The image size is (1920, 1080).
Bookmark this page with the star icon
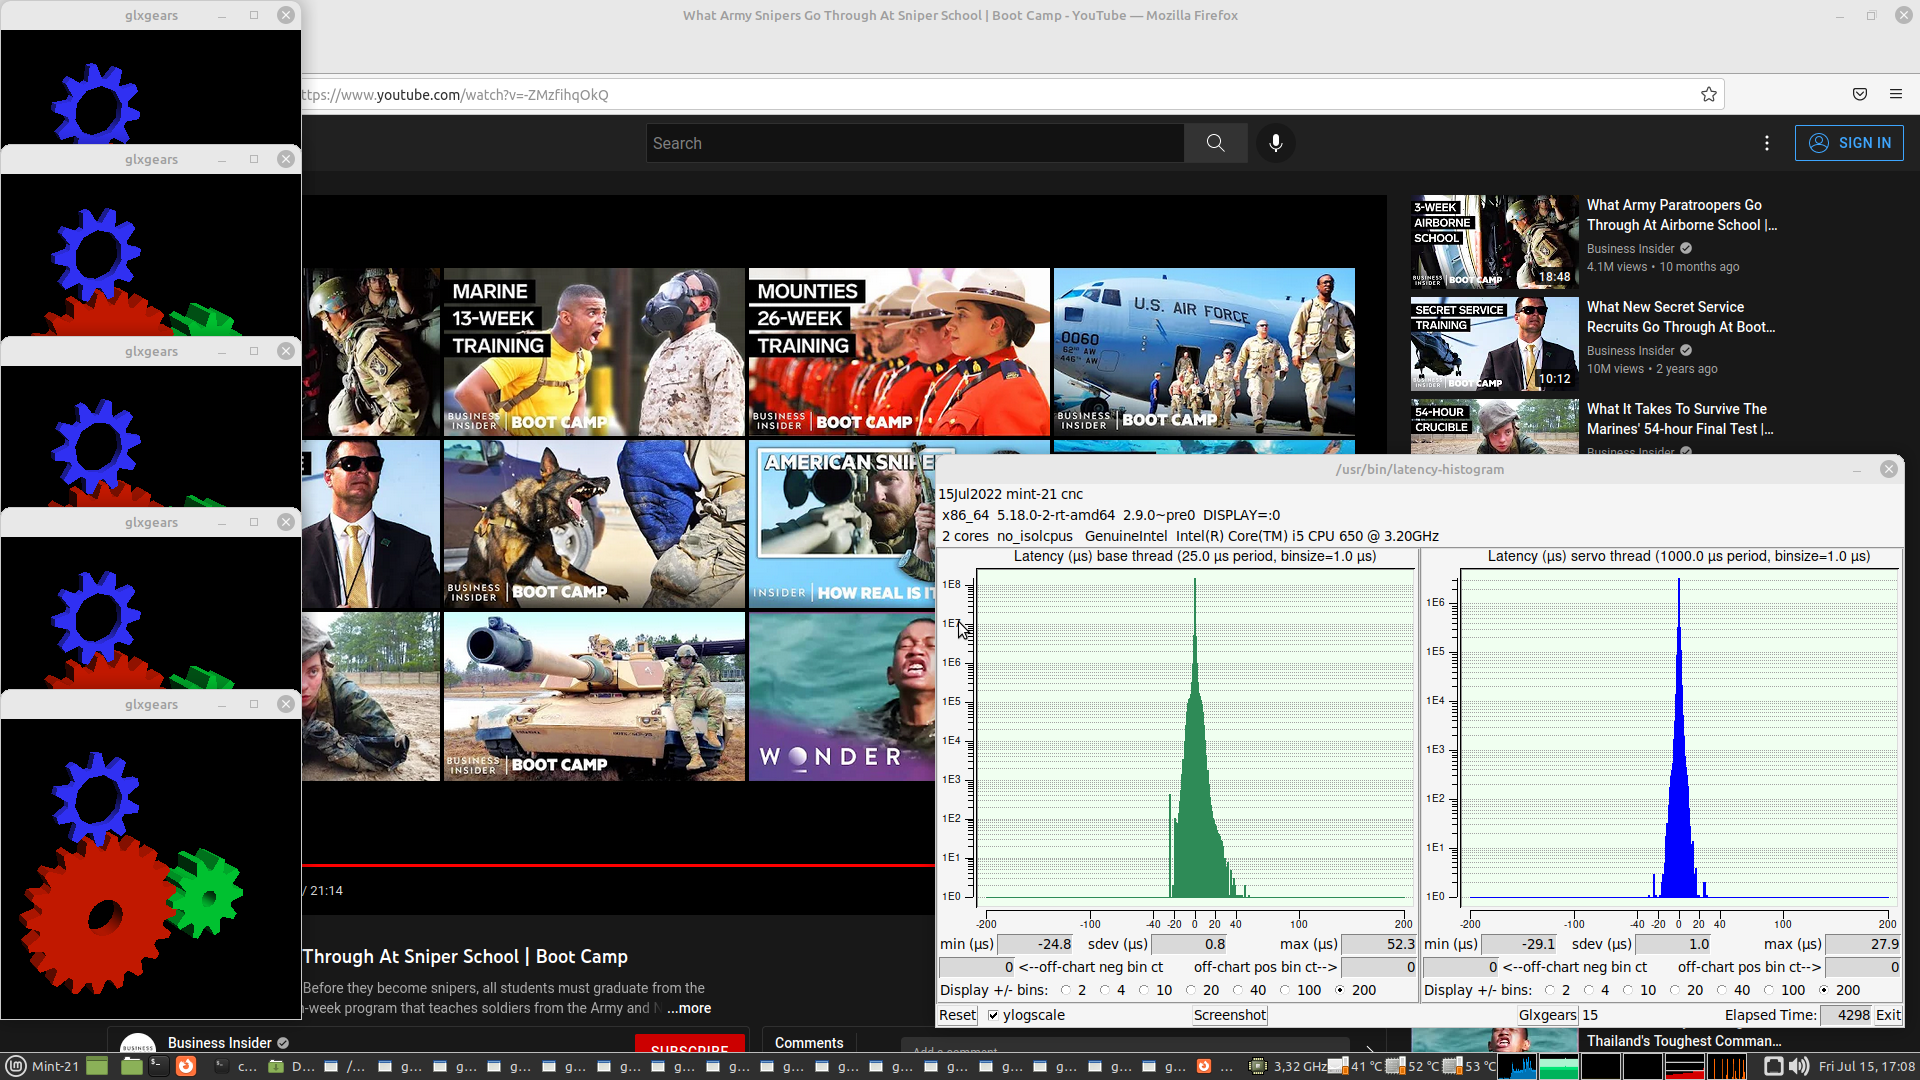[1709, 94]
